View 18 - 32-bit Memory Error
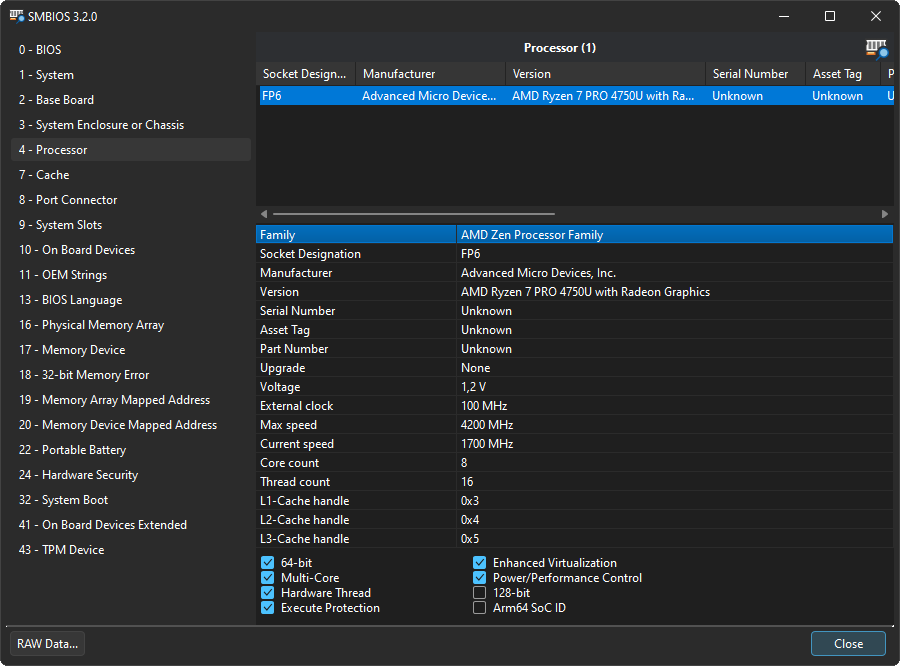The image size is (900, 666). click(x=131, y=374)
